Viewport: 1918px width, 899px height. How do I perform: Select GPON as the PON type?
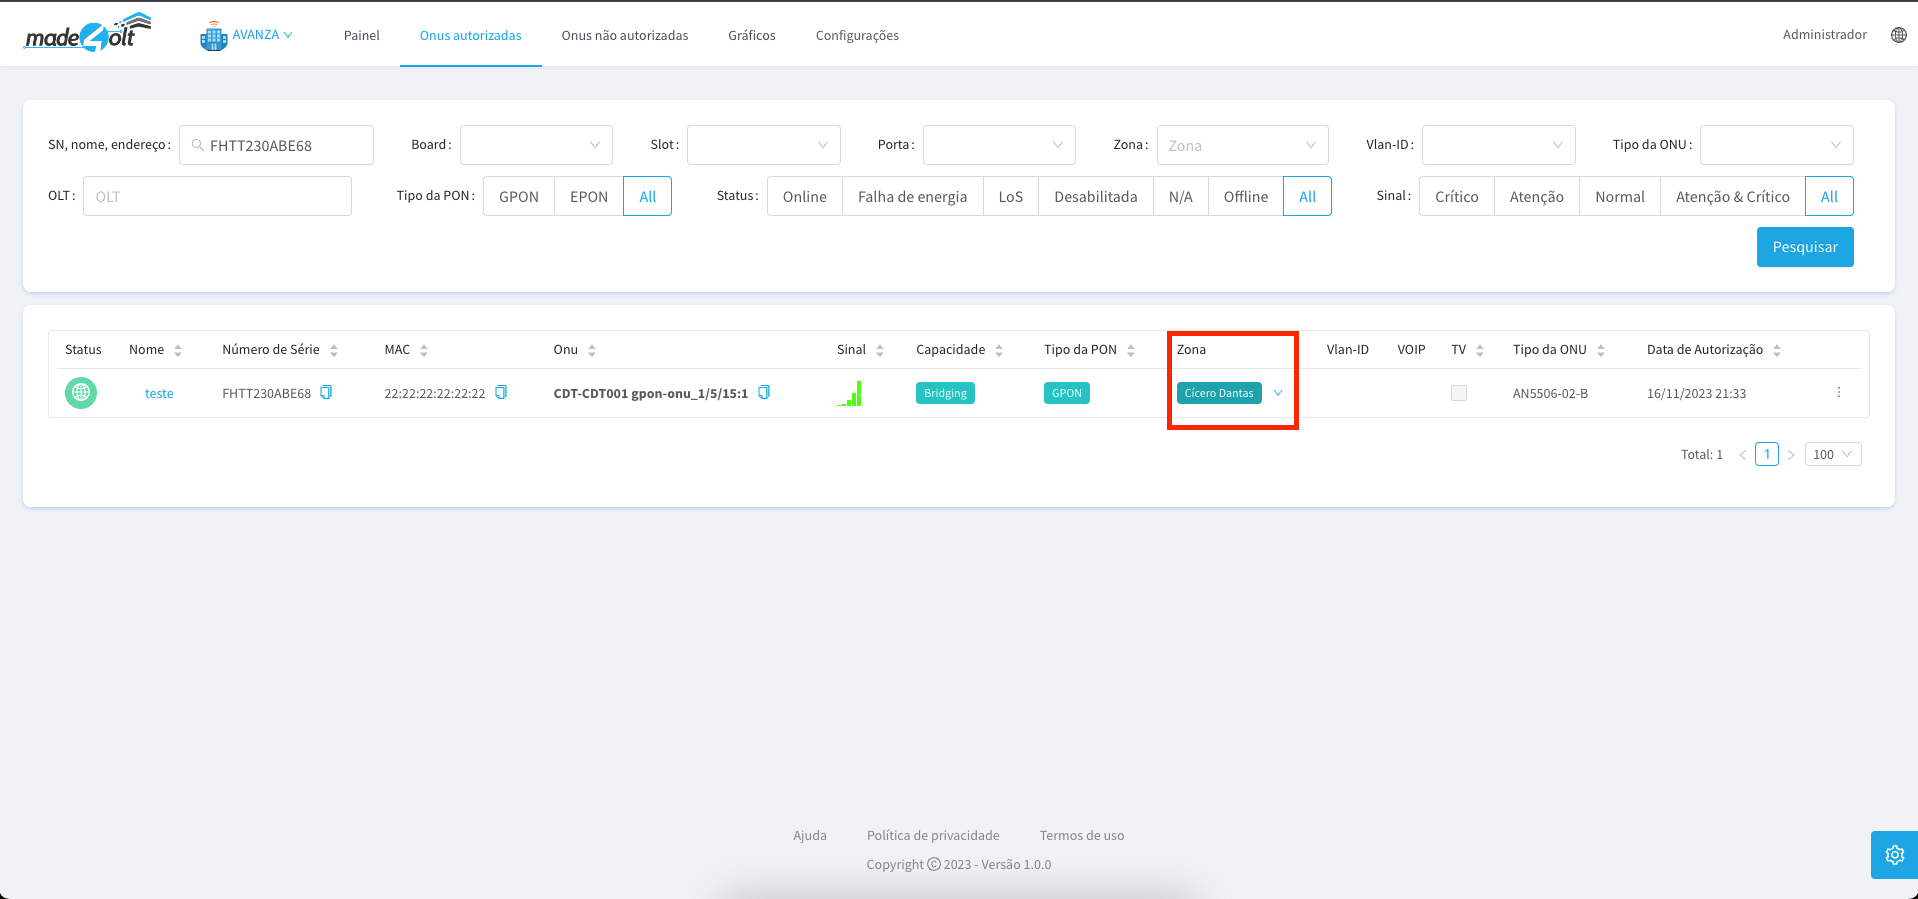point(518,197)
